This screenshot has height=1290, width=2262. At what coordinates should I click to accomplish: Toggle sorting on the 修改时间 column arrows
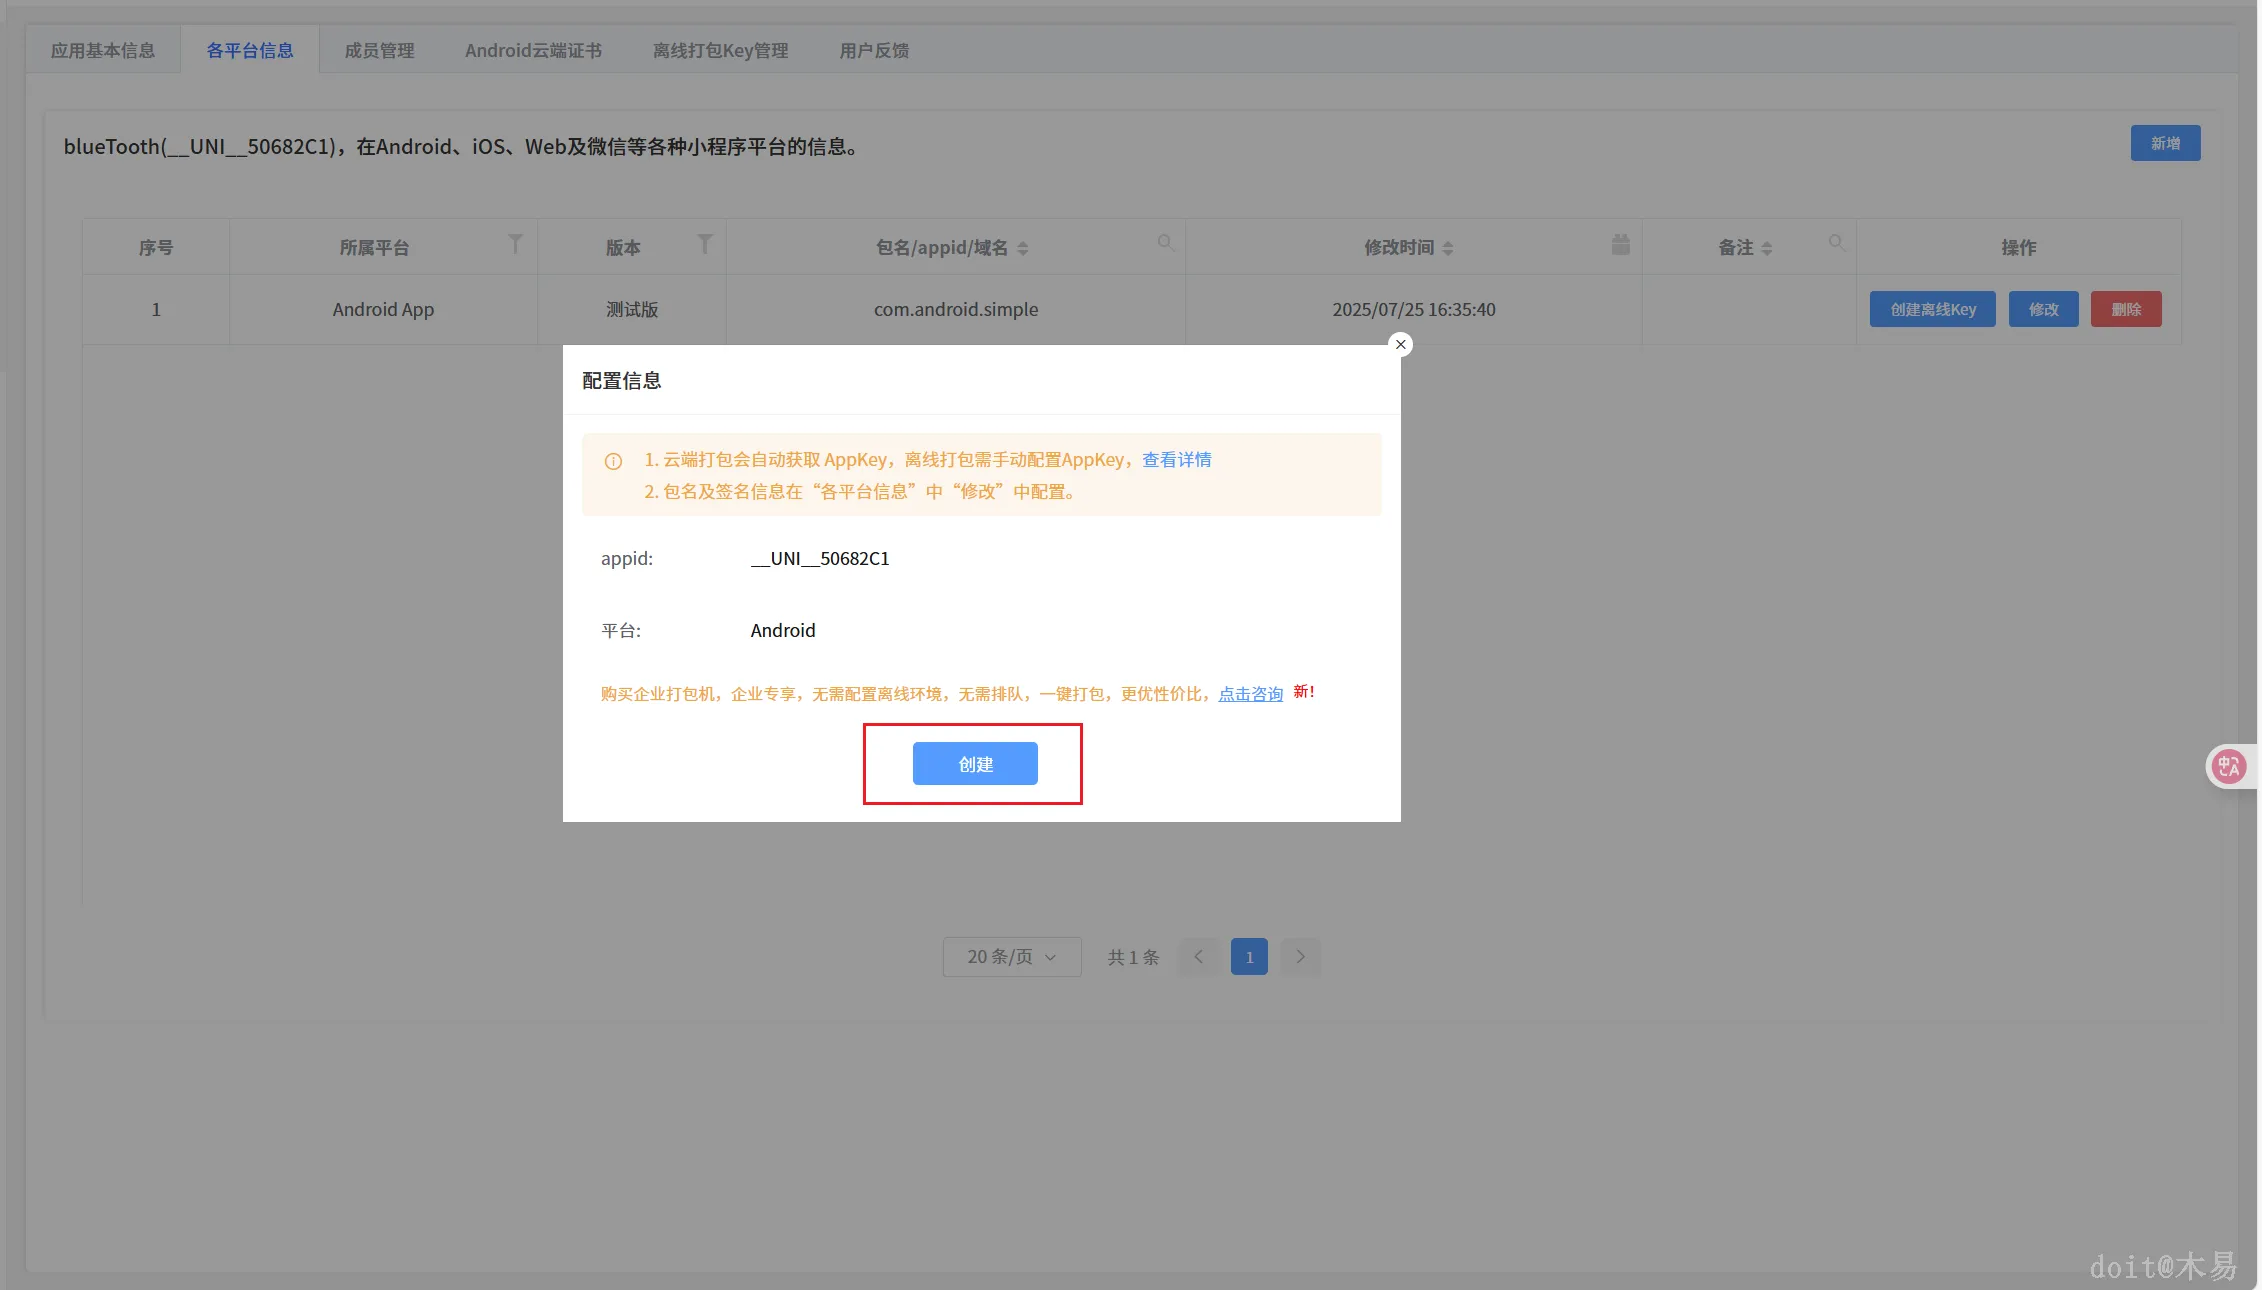(1447, 248)
